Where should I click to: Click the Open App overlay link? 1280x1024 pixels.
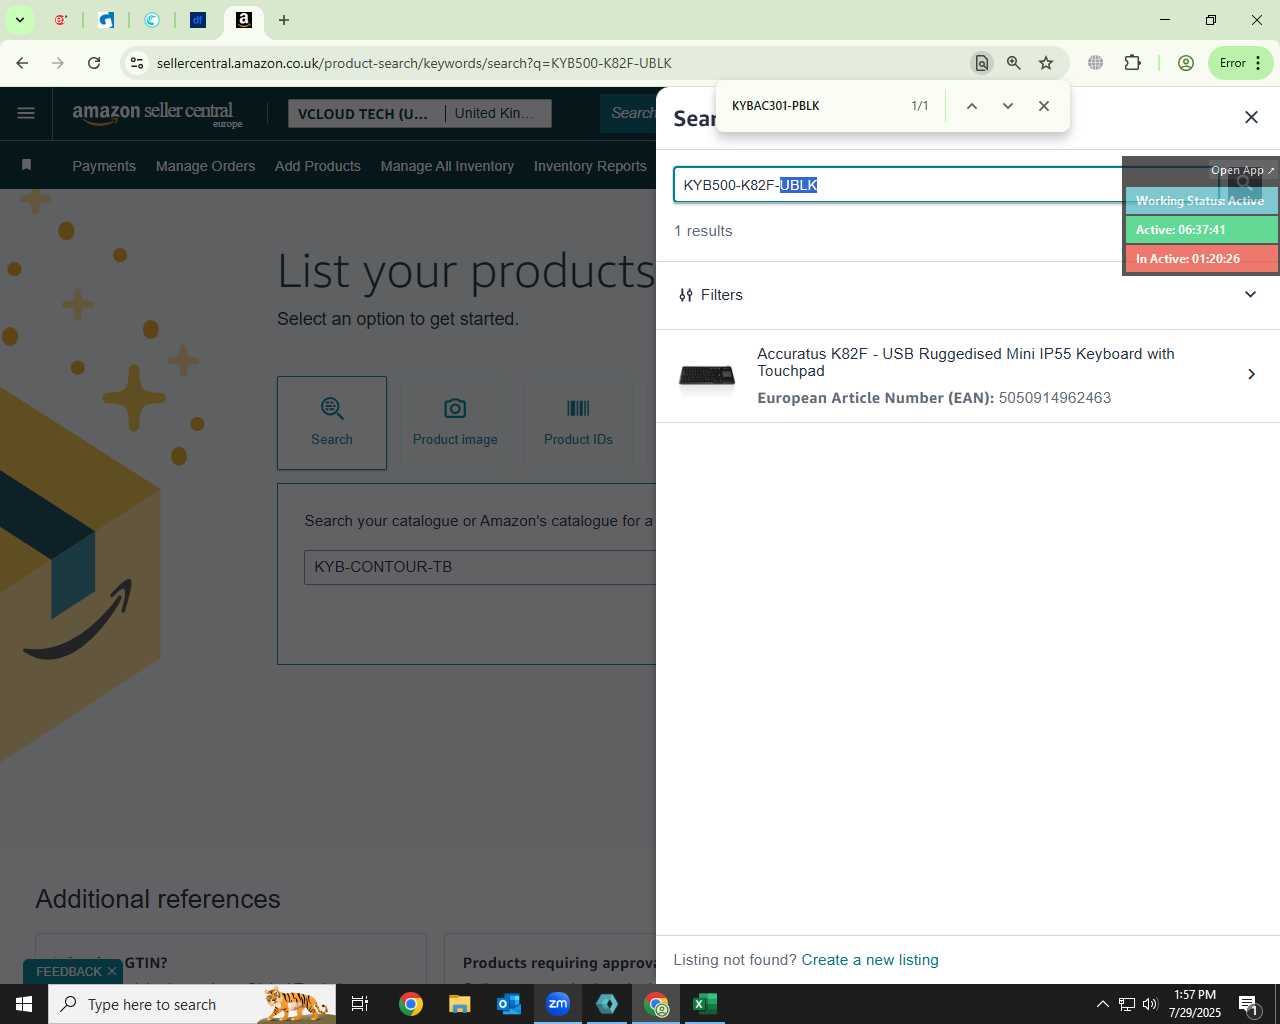pos(1242,170)
